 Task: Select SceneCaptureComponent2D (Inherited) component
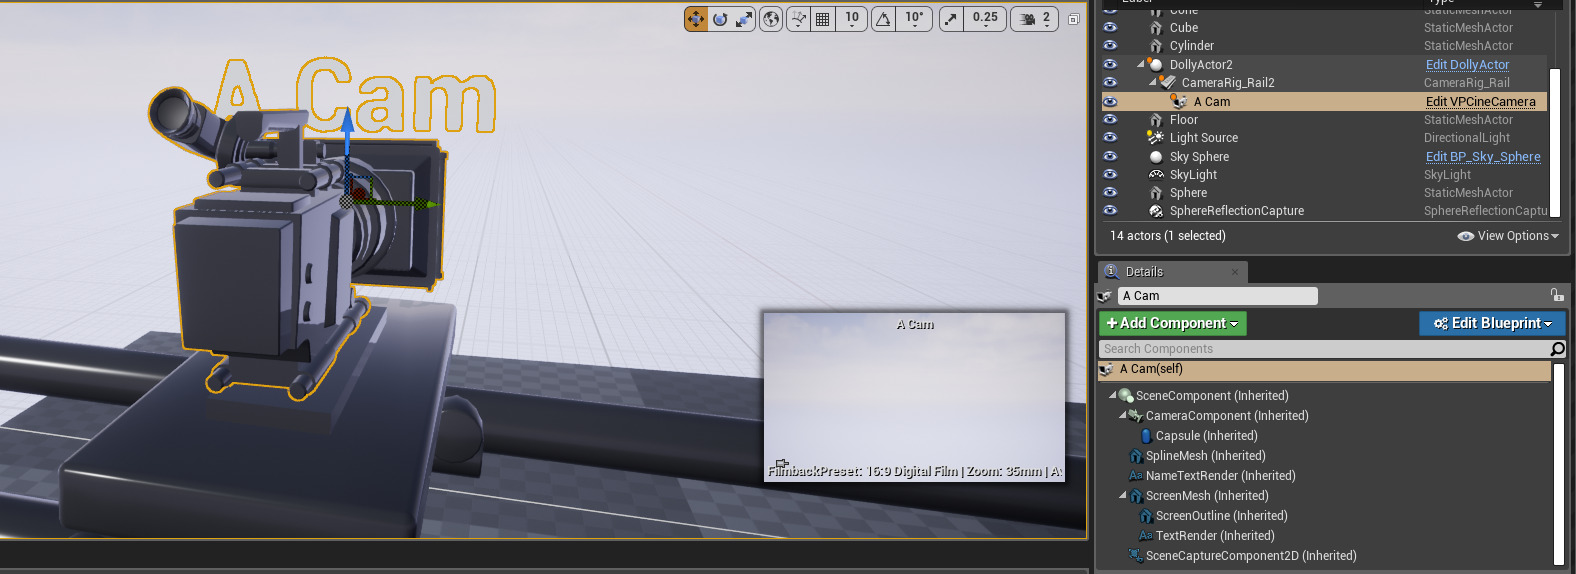(1250, 556)
